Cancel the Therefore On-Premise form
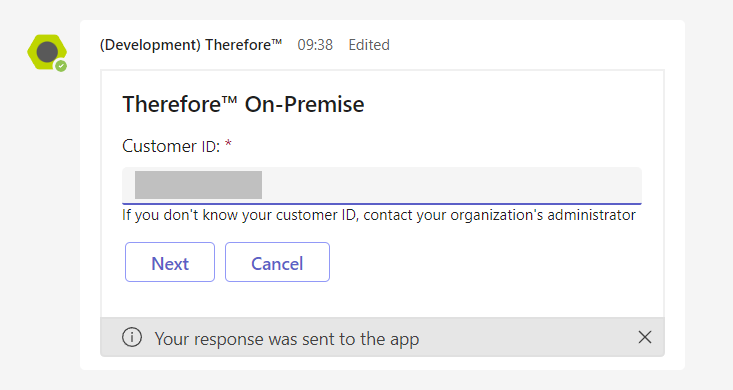The image size is (733, 390). [x=277, y=262]
